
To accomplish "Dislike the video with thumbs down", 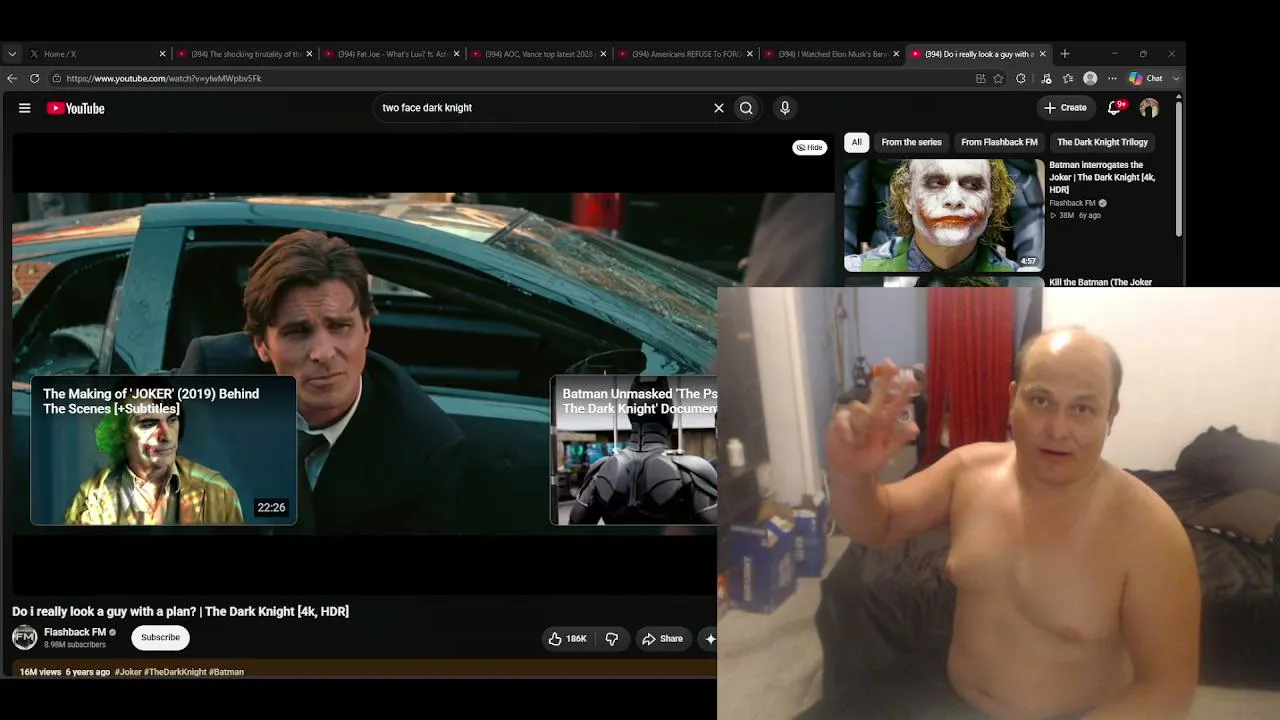I will click(x=612, y=639).
